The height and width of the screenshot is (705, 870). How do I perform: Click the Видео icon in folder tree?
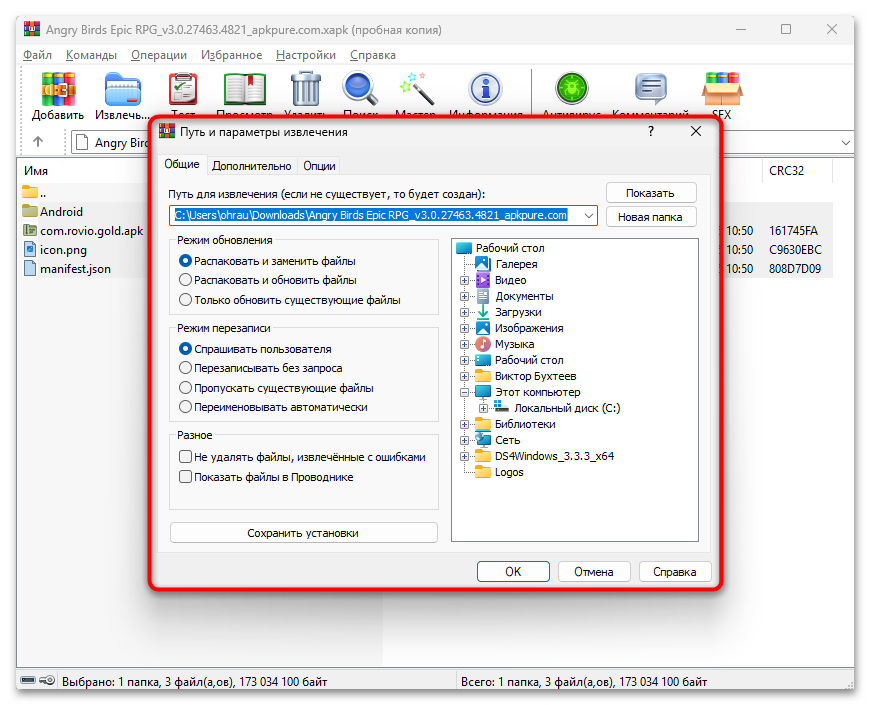click(x=483, y=280)
